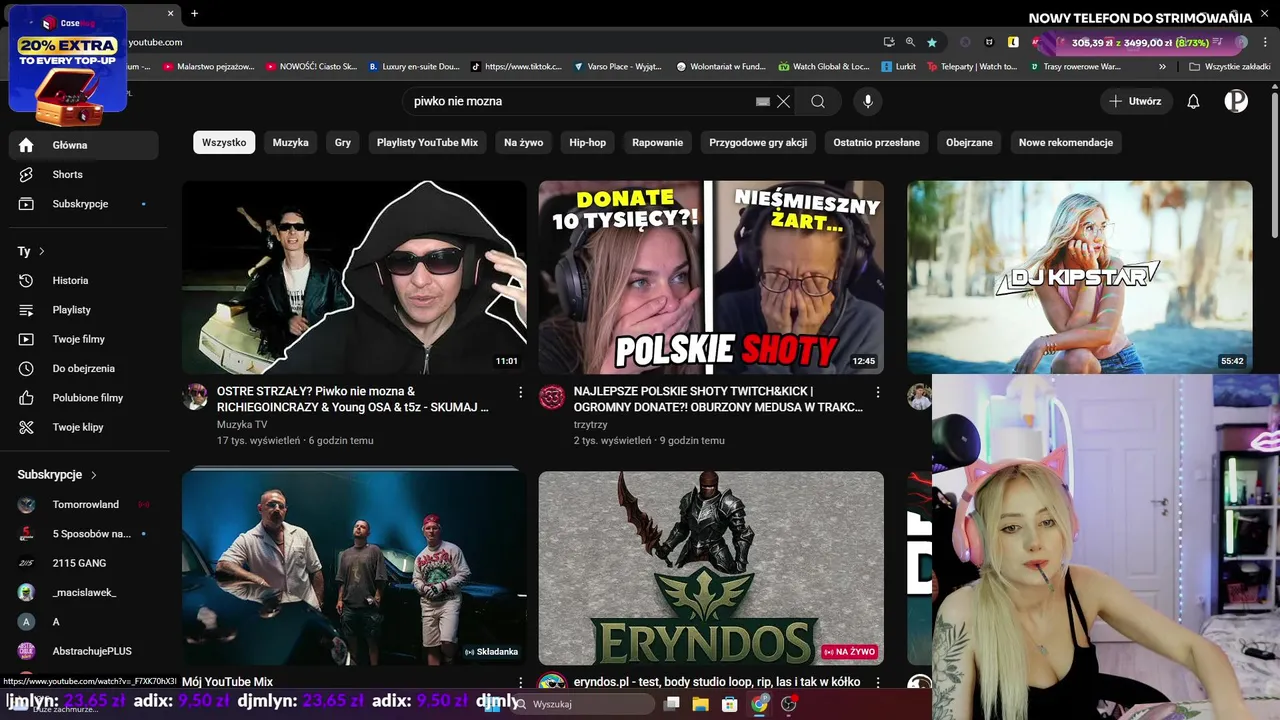
Task: Click the bookmark star in address bar
Action: tap(932, 42)
